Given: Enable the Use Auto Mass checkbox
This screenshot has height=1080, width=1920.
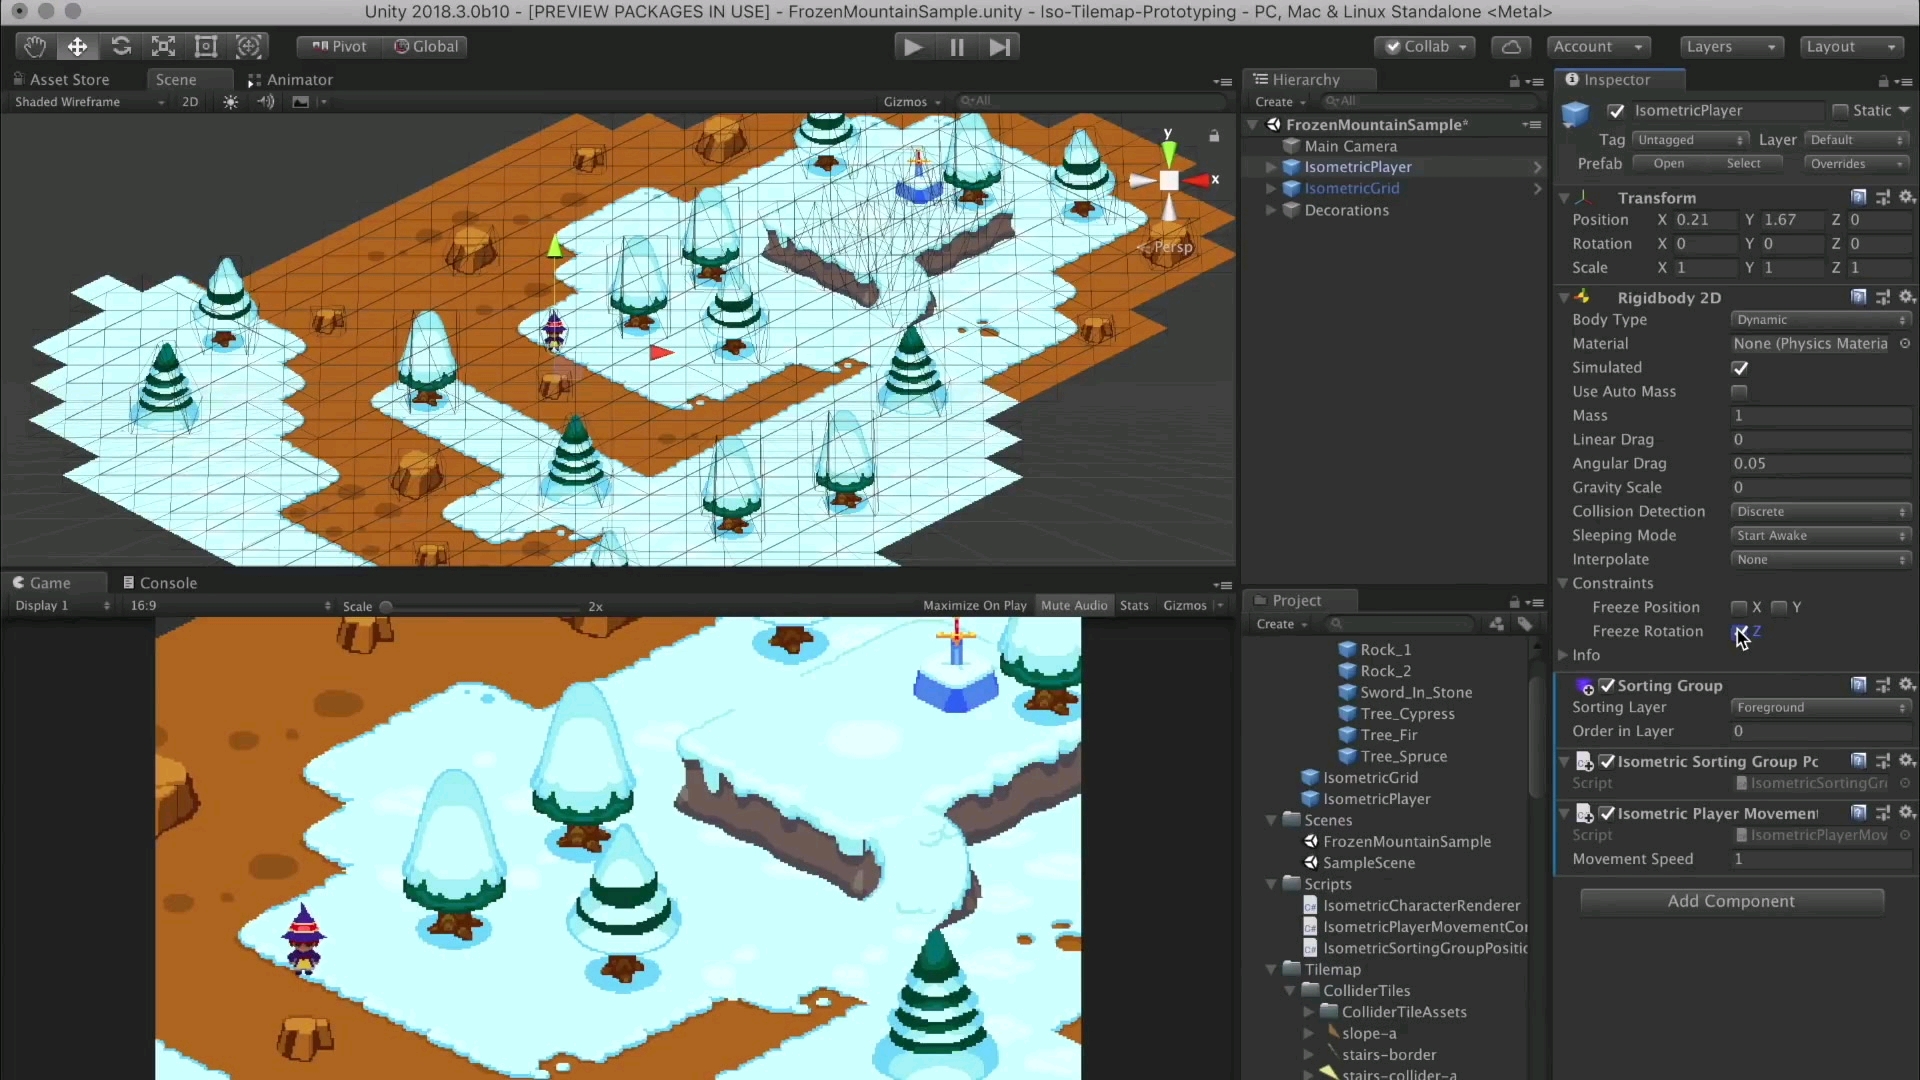Looking at the screenshot, I should (1740, 392).
